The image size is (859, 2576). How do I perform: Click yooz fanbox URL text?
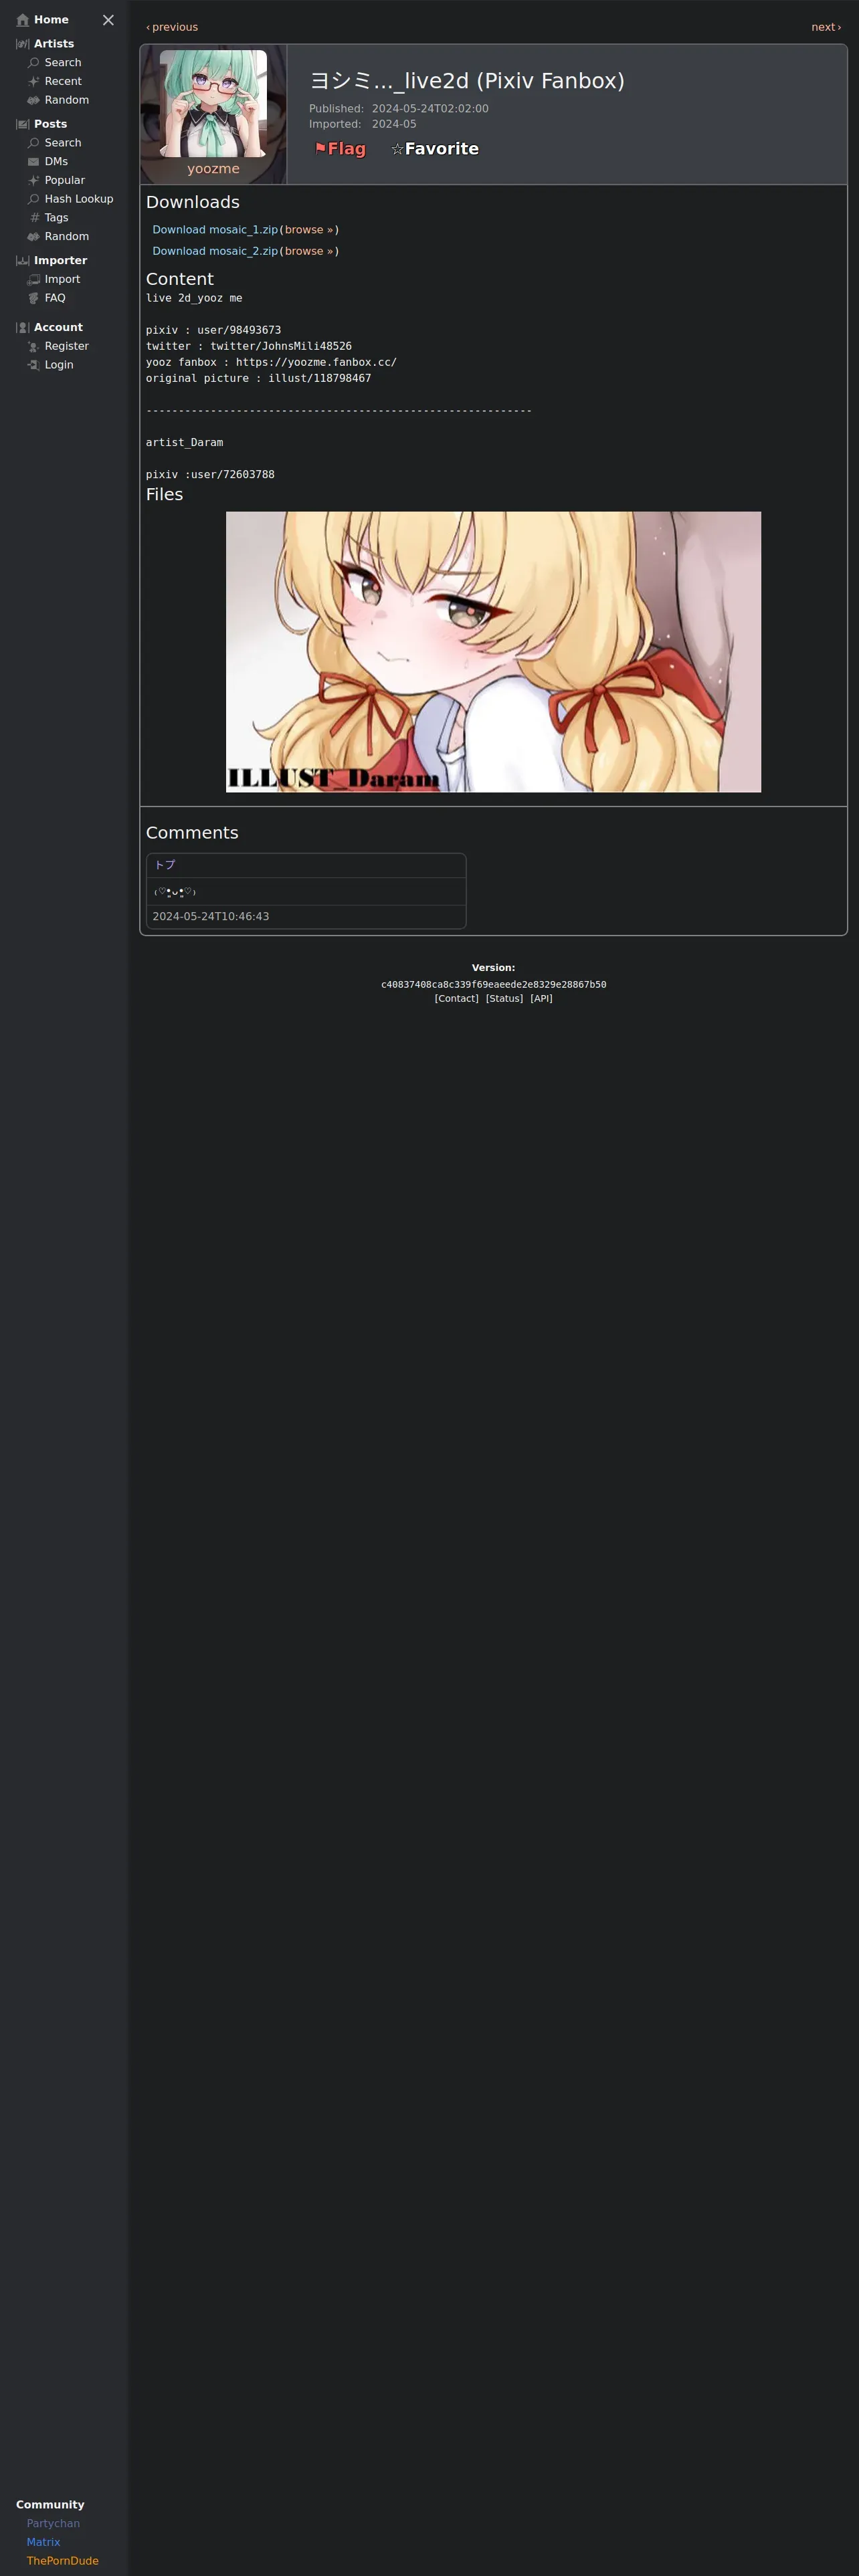click(316, 363)
